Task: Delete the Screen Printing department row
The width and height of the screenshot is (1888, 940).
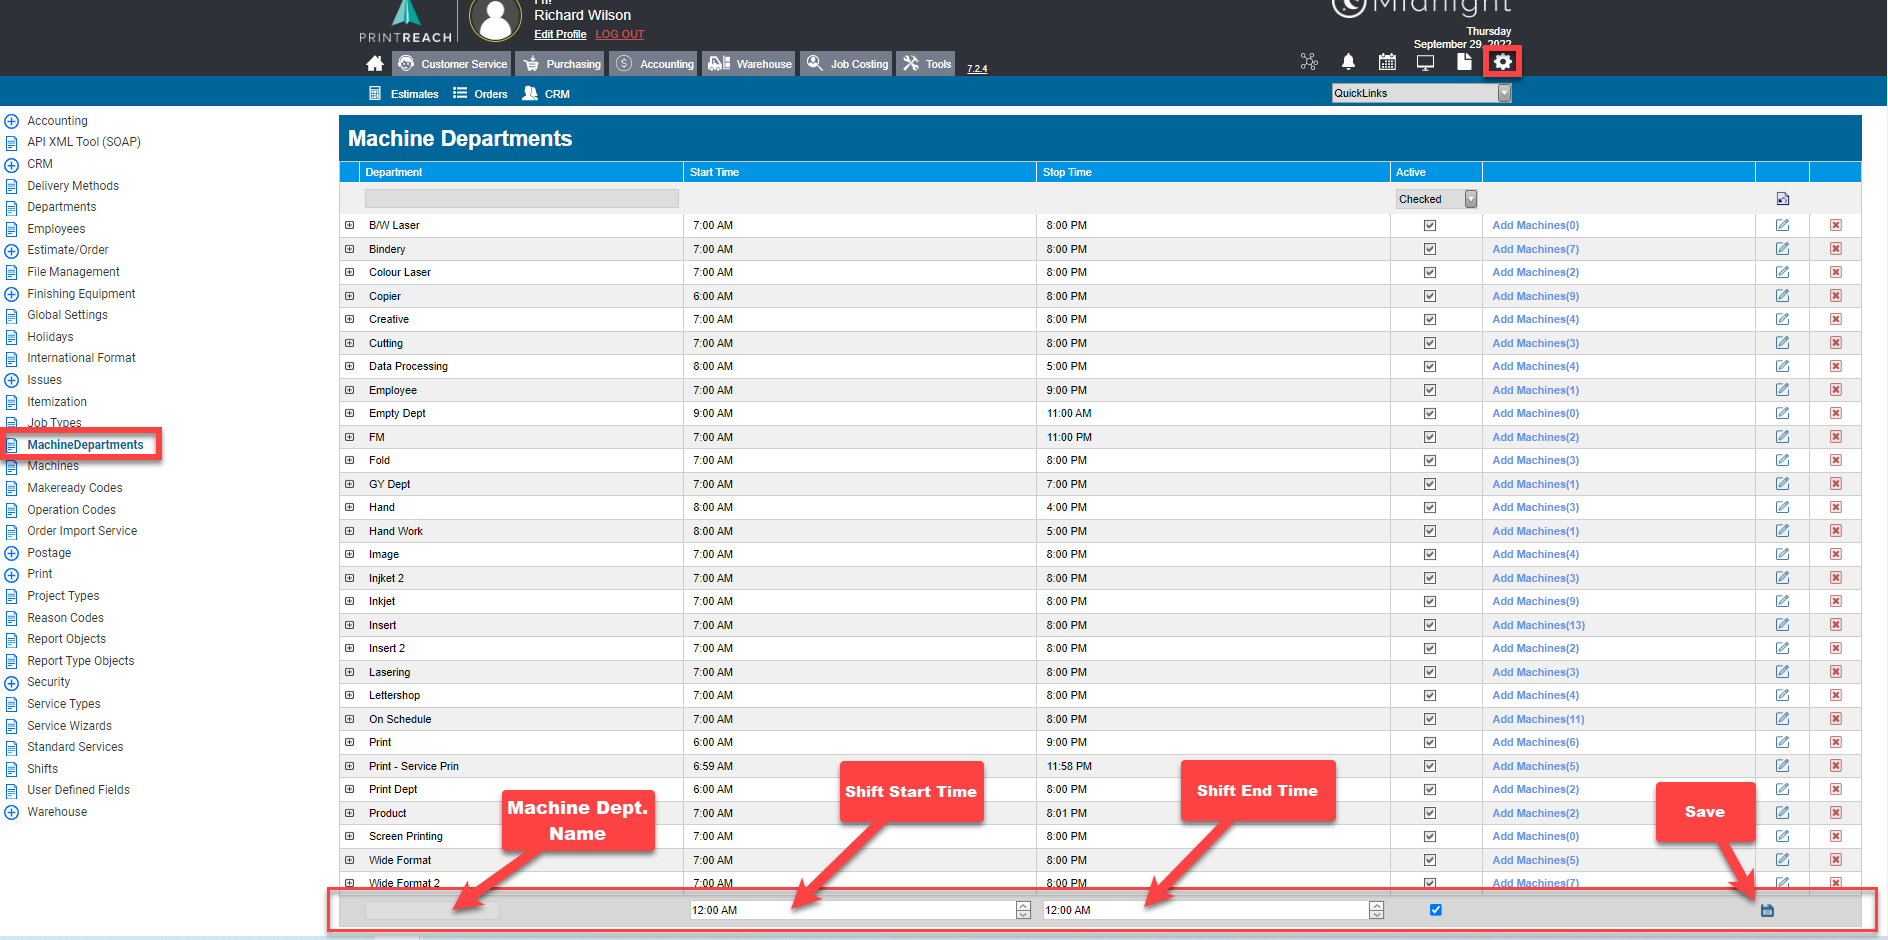Action: 1836,836
